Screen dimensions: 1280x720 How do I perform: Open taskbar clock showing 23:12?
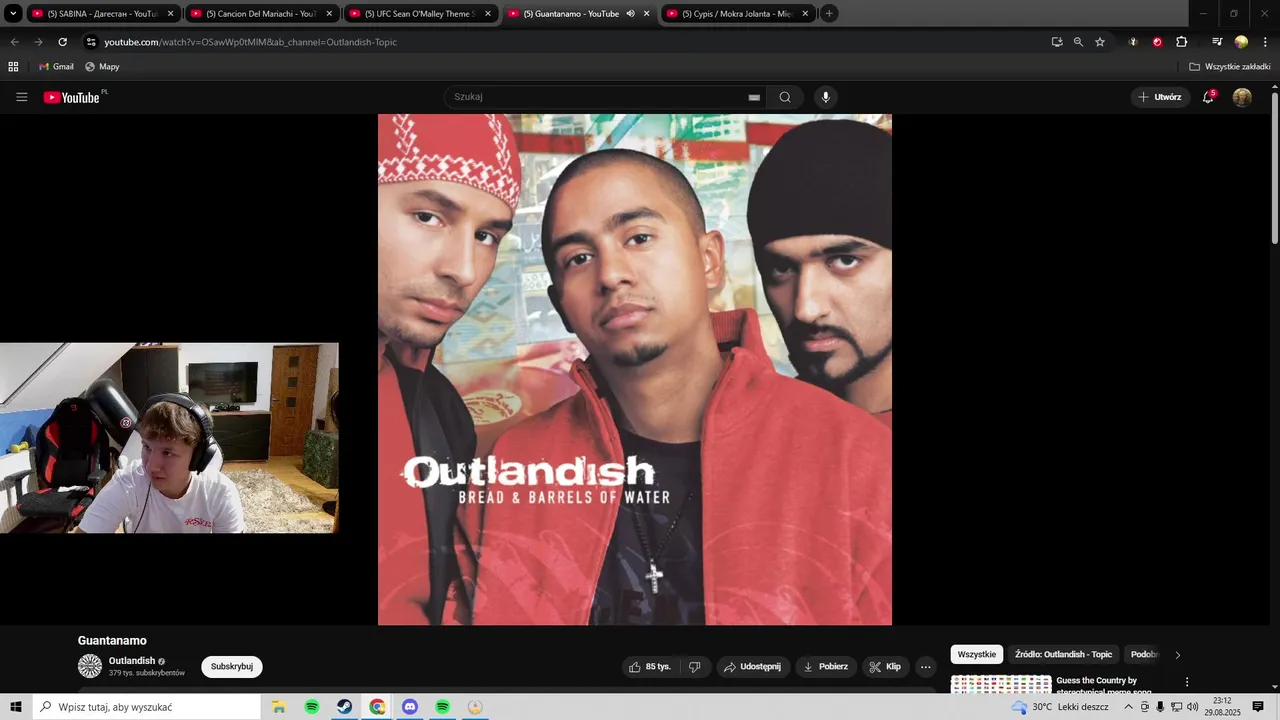pyautogui.click(x=1222, y=707)
